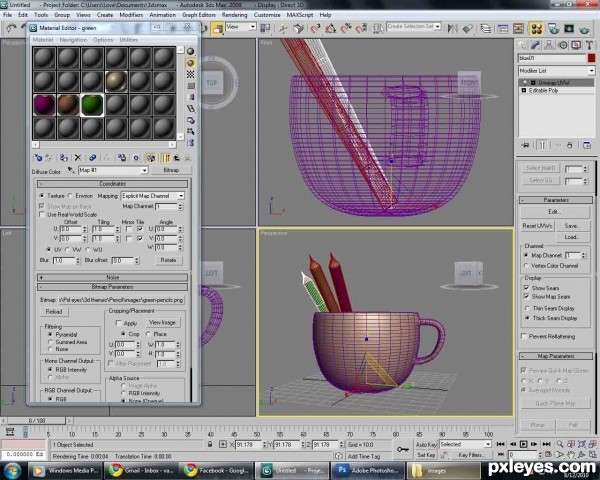Open the Modifiers menu
This screenshot has width=600, height=480.
(x=131, y=15)
